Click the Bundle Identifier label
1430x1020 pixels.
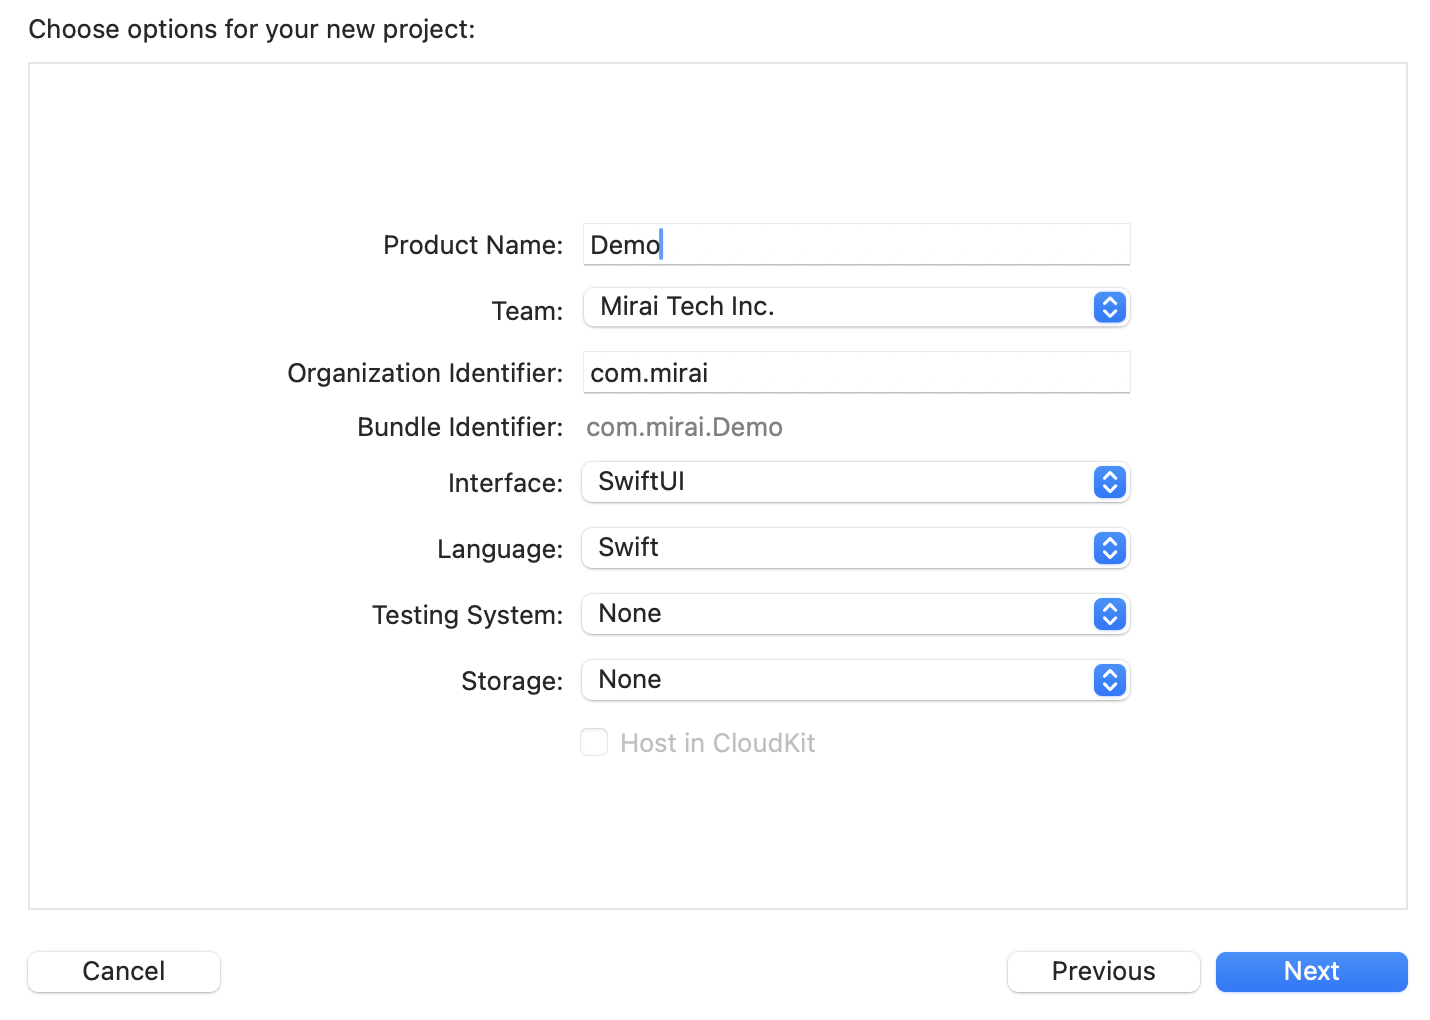pyautogui.click(x=460, y=427)
